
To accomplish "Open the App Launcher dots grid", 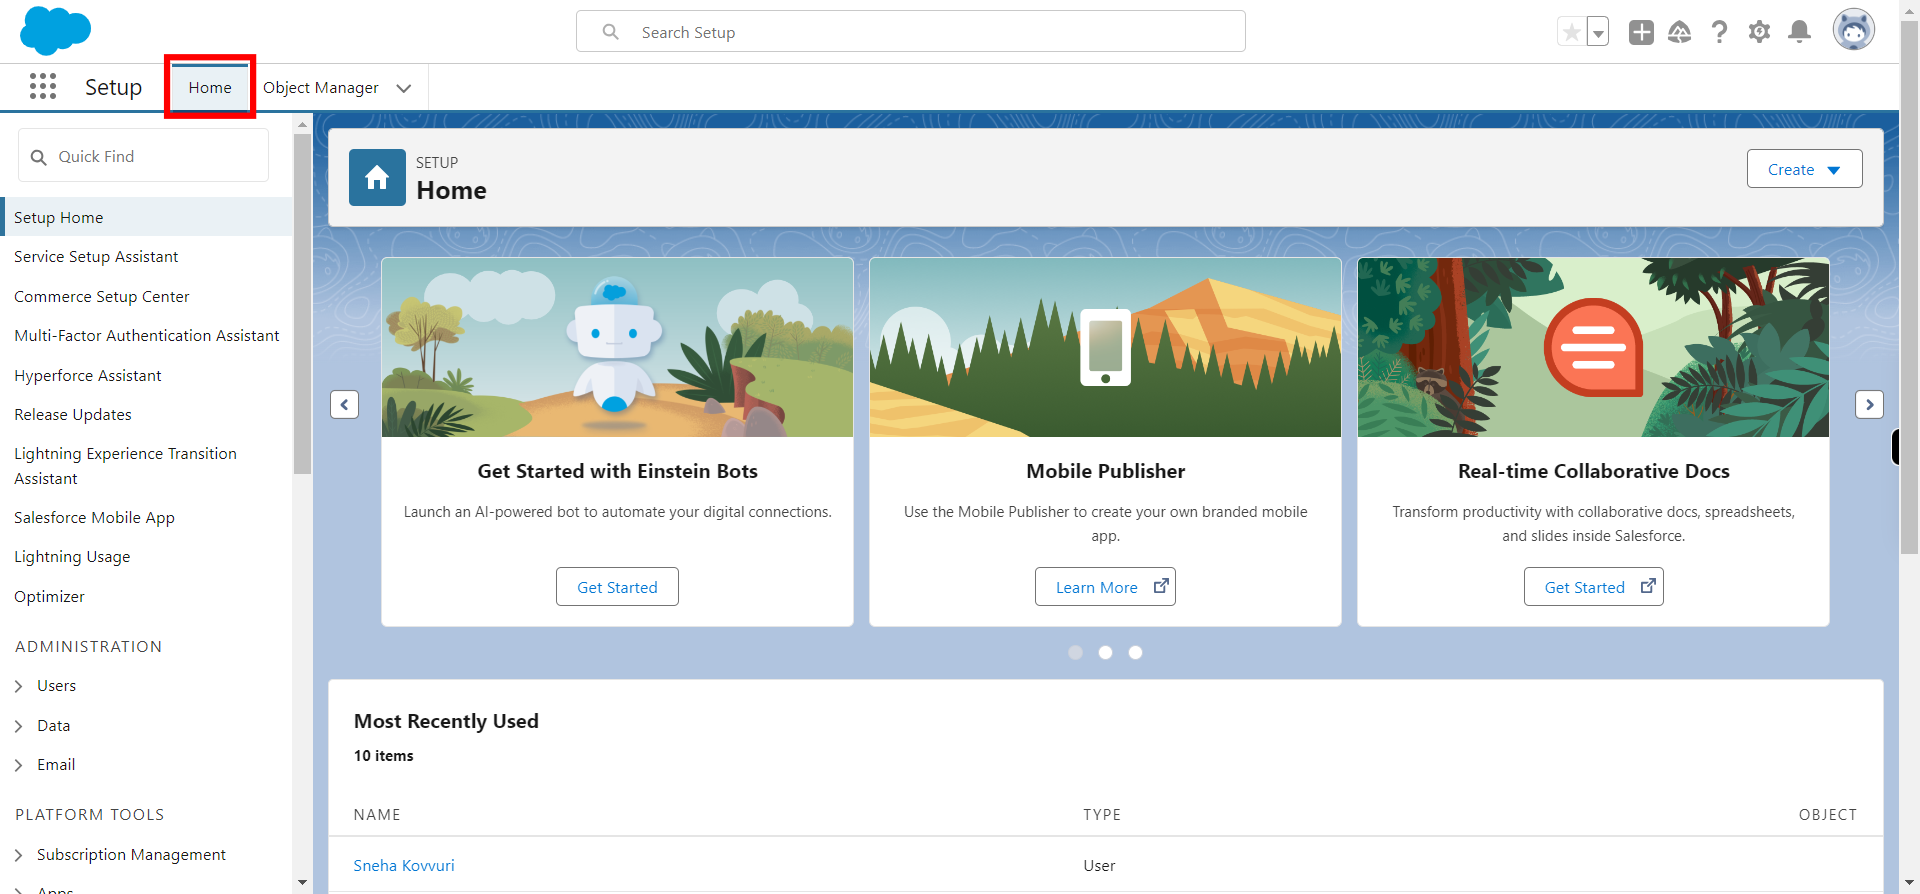I will [x=43, y=87].
